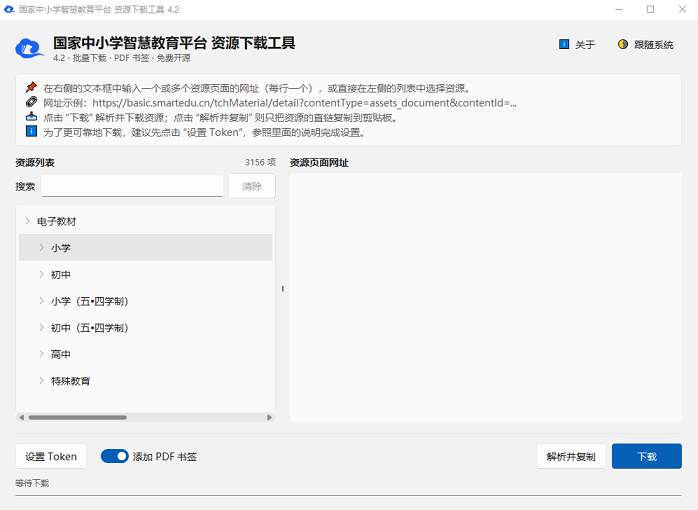Viewport: 698px width, 510px height.
Task: Click the red pushpin icon in instructions
Action: pyautogui.click(x=31, y=87)
